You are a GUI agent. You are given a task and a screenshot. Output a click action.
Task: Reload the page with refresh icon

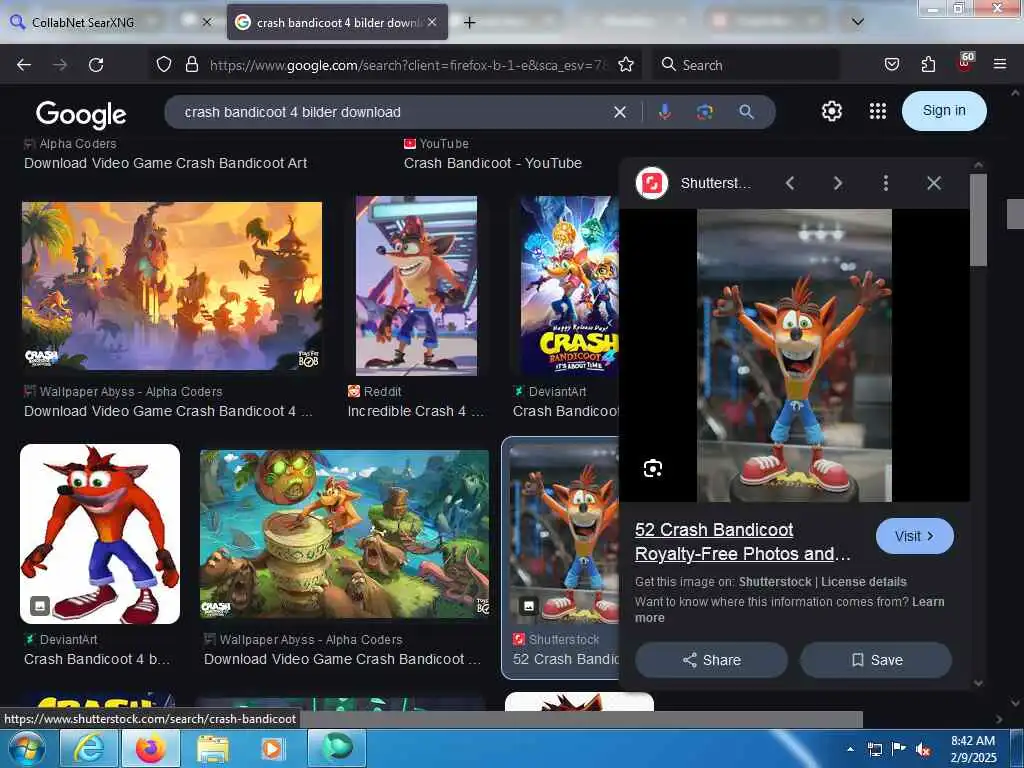[96, 65]
